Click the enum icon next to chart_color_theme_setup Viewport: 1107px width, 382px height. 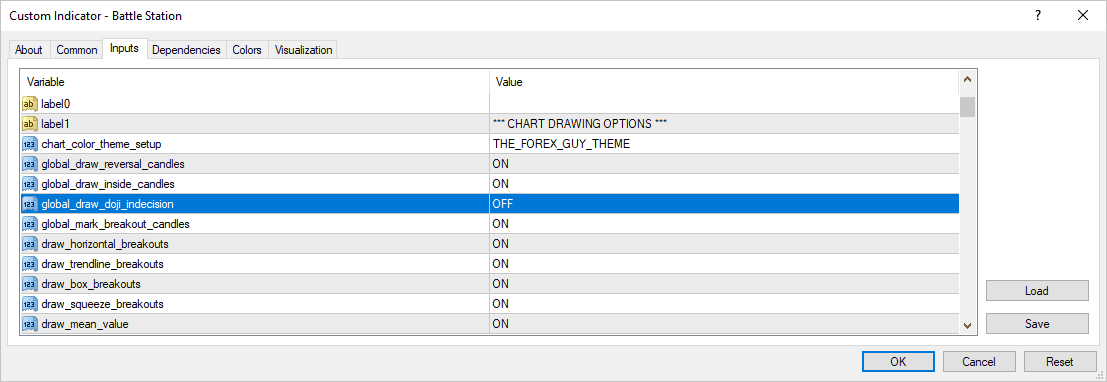coord(30,144)
